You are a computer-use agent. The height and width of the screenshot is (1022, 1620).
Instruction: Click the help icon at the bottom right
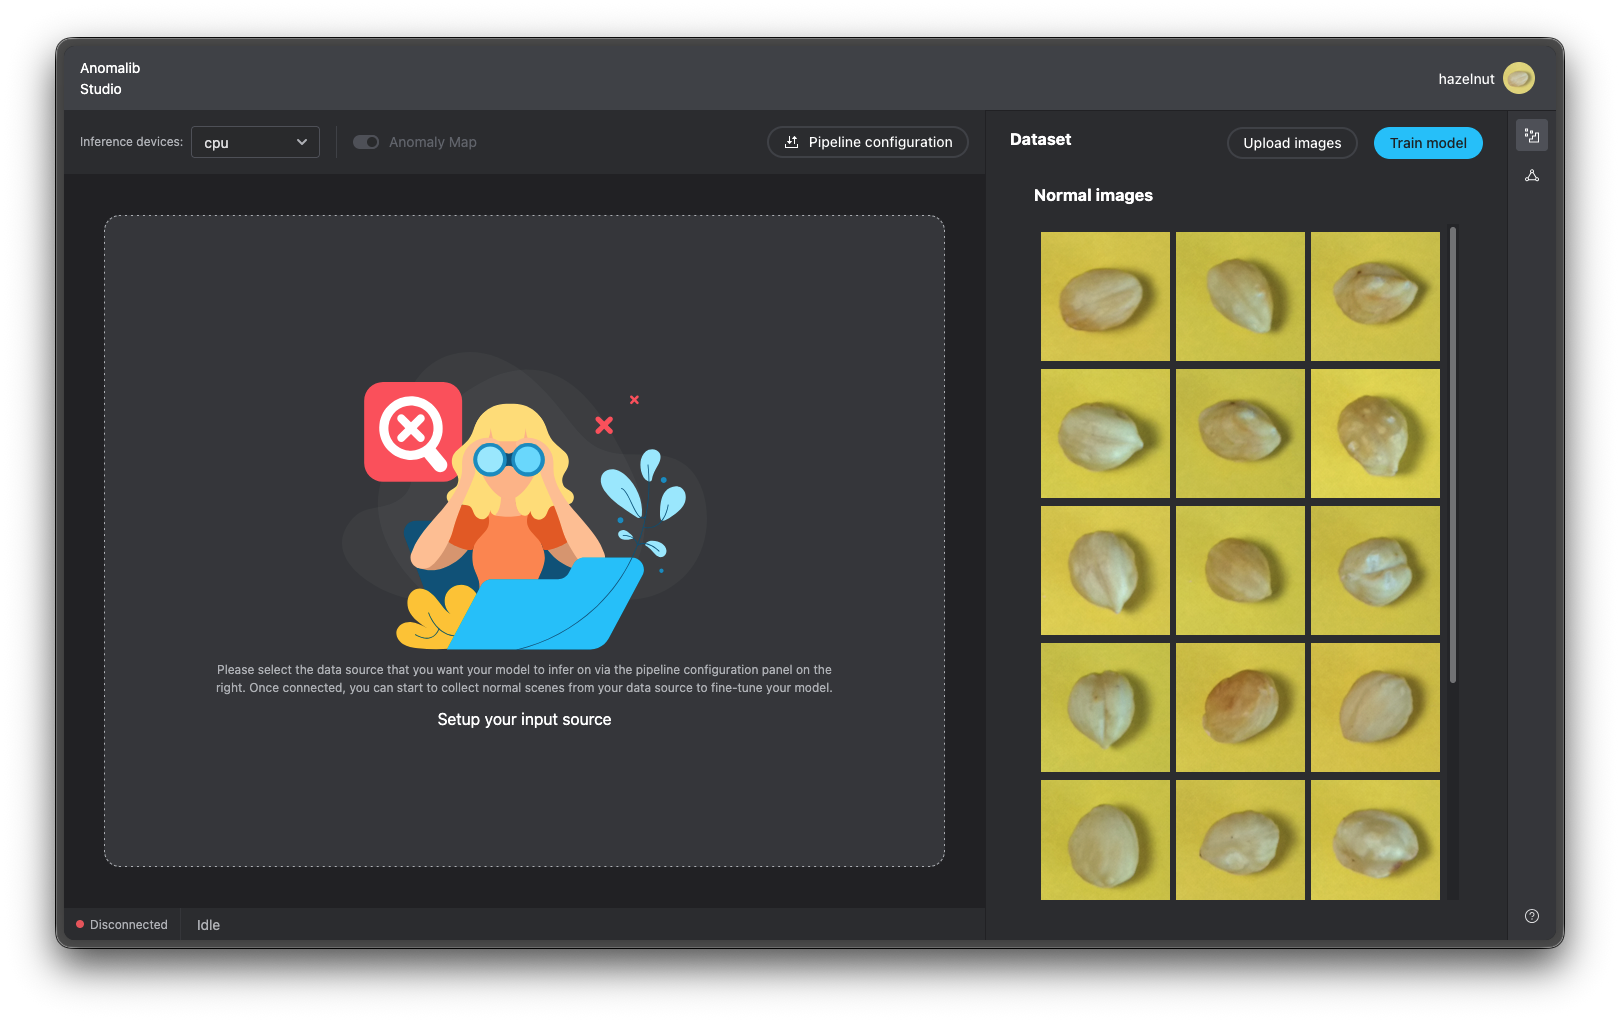click(1530, 915)
